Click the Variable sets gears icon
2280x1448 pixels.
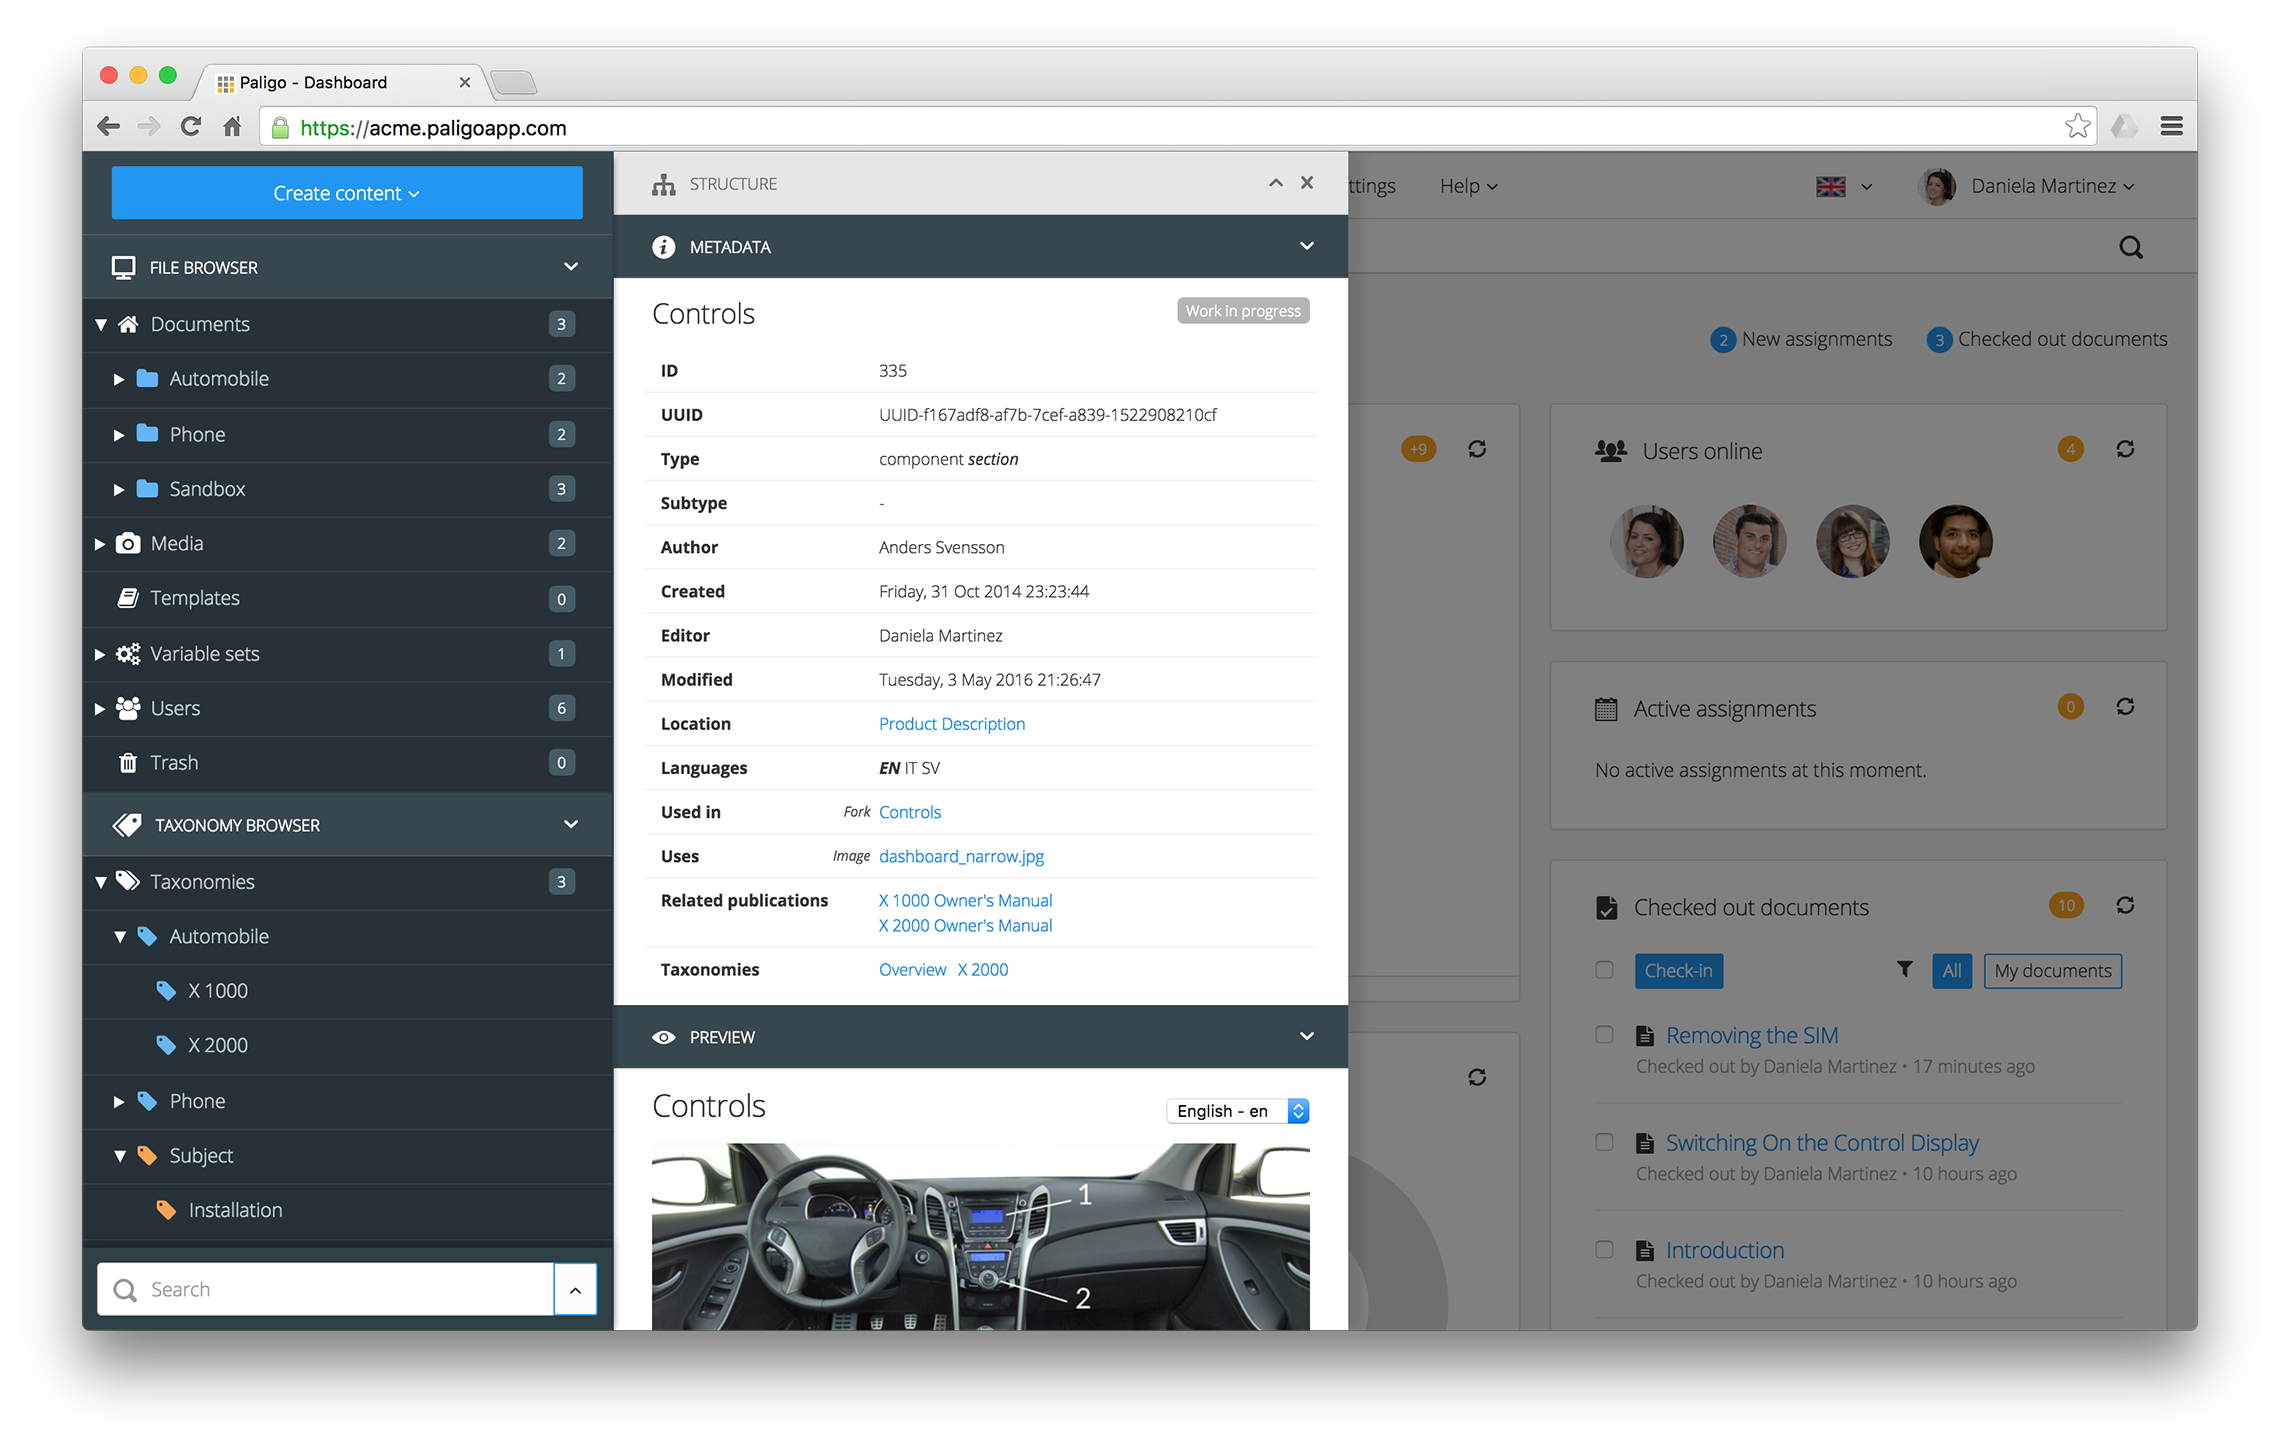pyautogui.click(x=128, y=654)
